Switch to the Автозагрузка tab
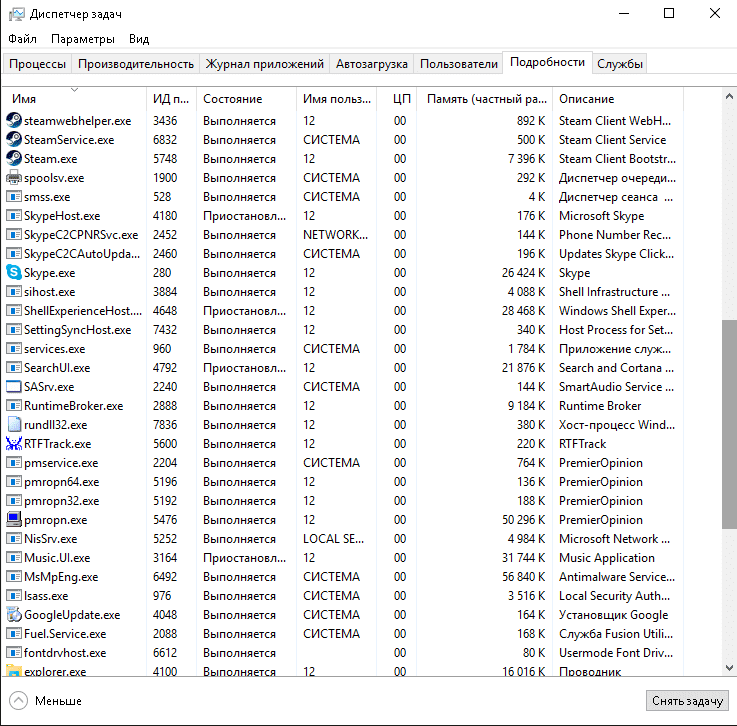Viewport: 737px width, 726px height. tap(371, 64)
